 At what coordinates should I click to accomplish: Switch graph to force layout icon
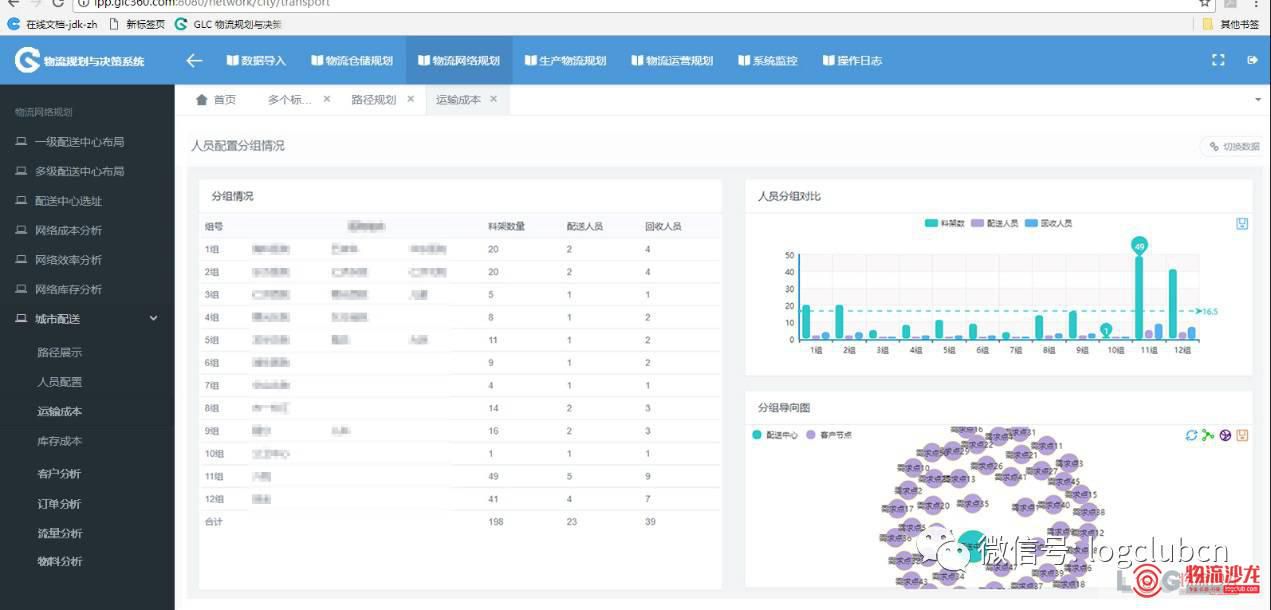[x=1208, y=435]
